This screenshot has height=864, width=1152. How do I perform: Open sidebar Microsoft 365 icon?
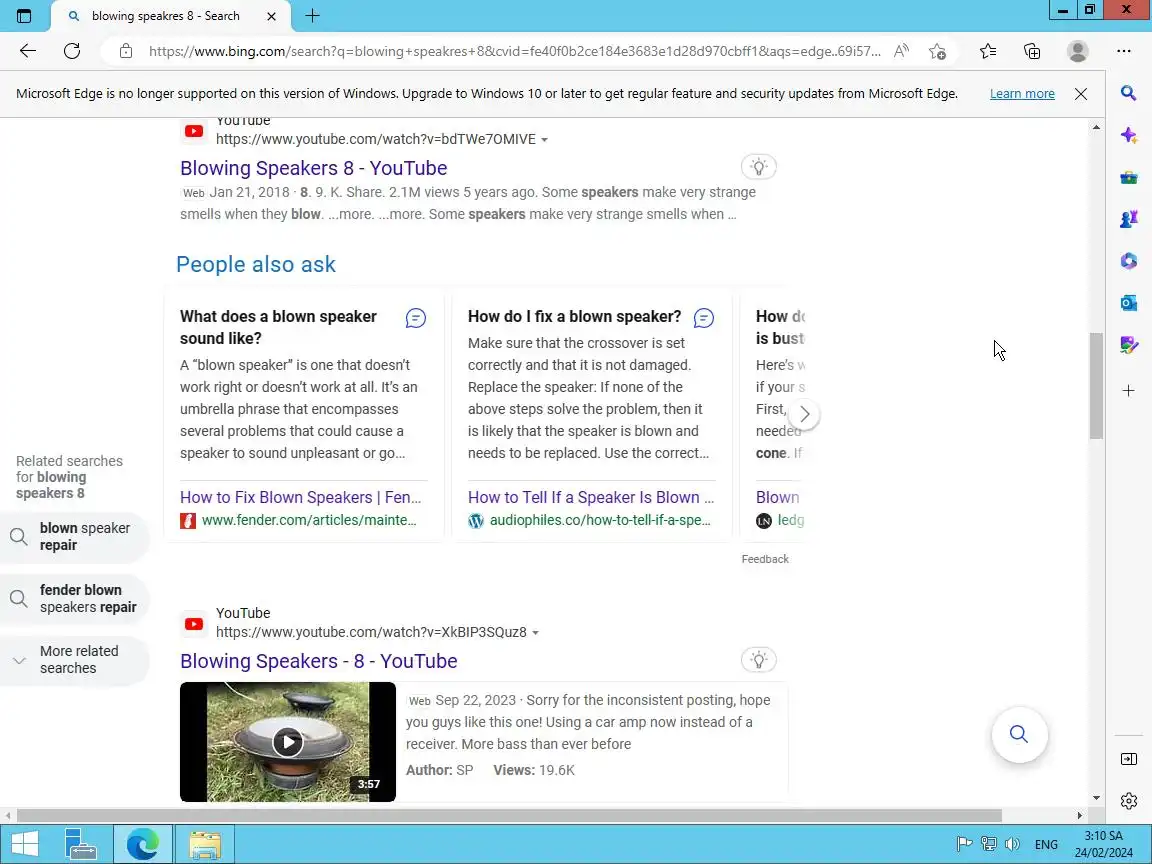click(x=1129, y=261)
